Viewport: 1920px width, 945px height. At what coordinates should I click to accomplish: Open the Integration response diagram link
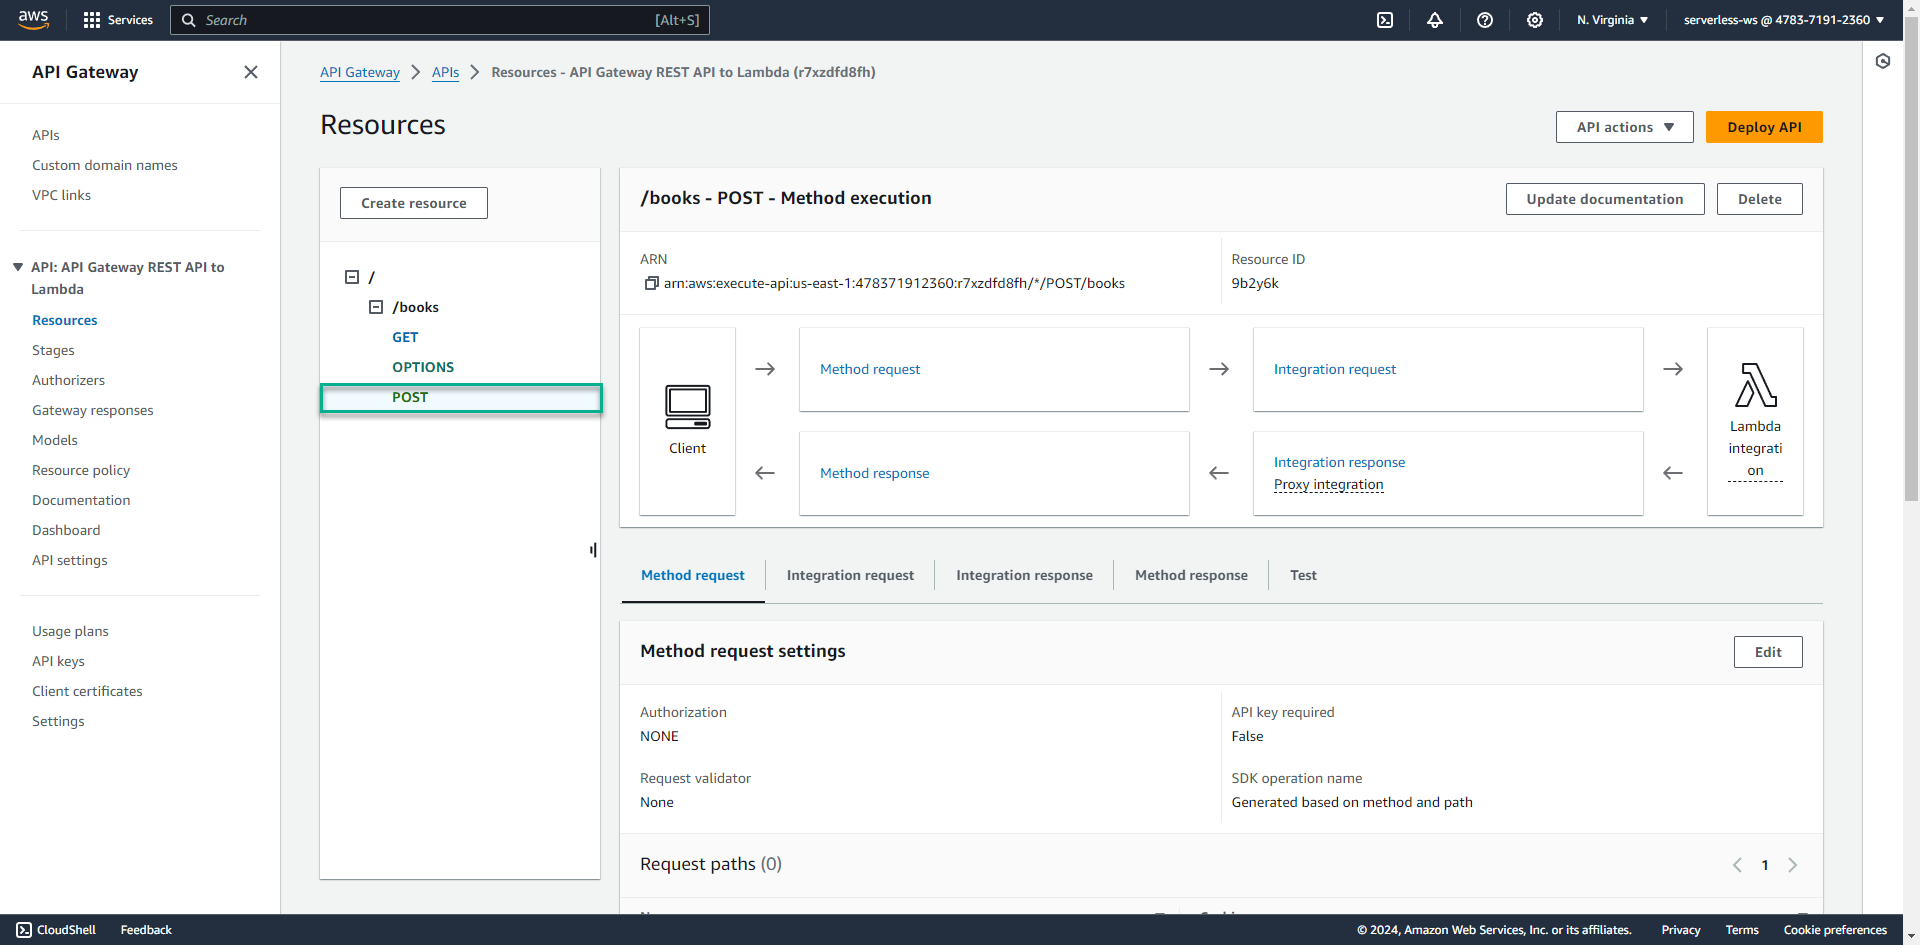tap(1339, 462)
